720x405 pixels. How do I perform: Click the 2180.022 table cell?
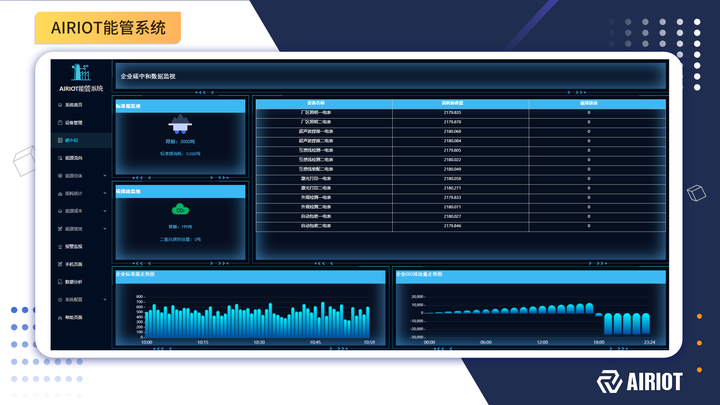(x=452, y=160)
